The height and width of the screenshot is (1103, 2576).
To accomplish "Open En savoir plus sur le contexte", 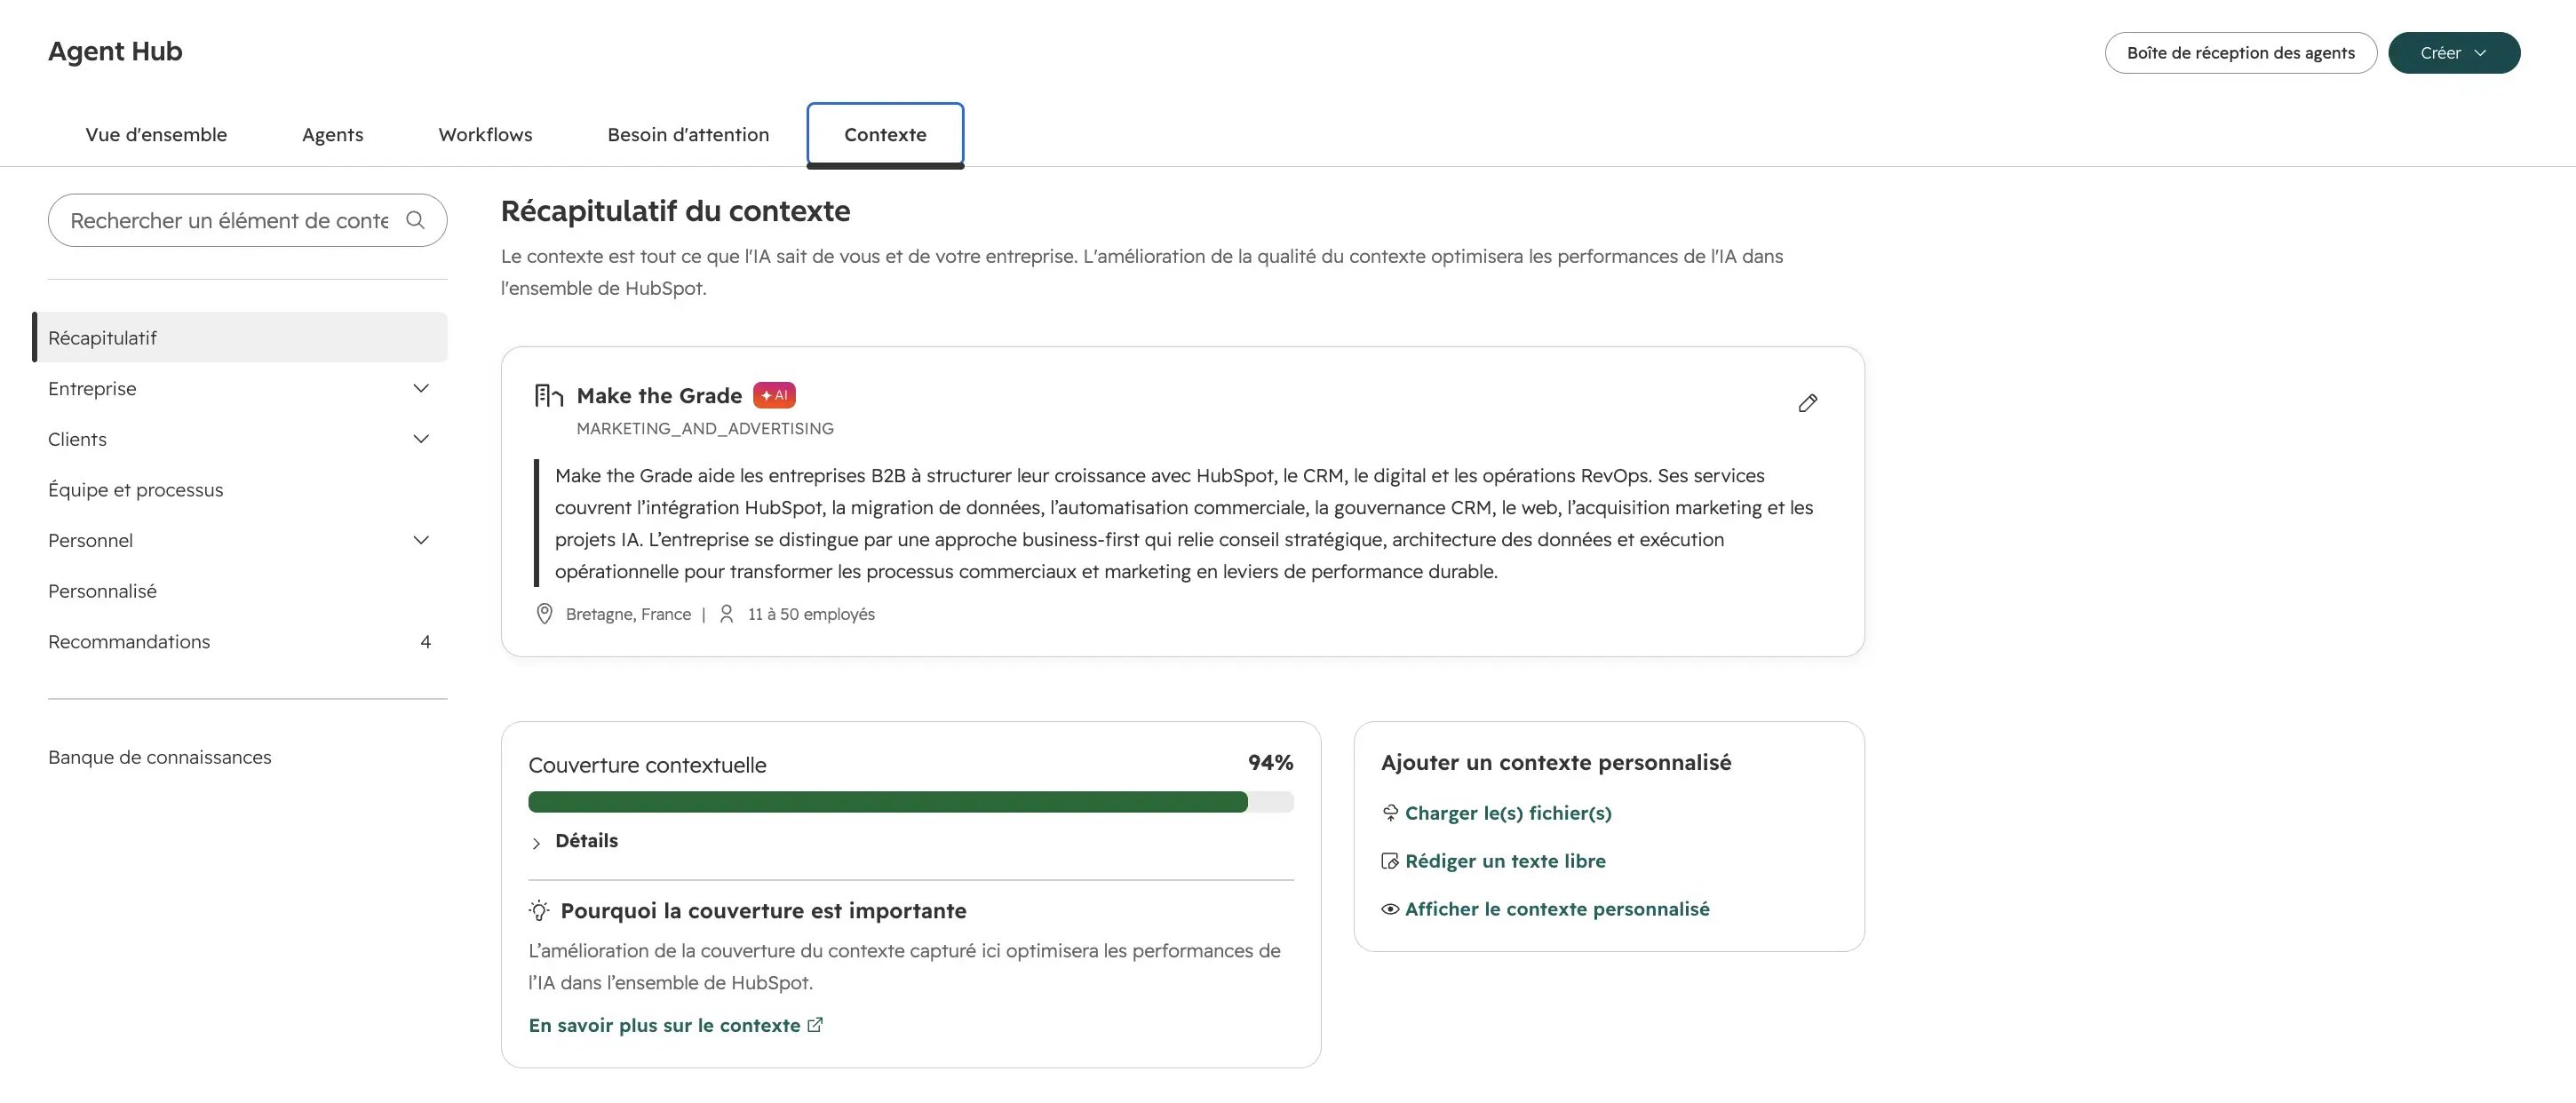I will (x=664, y=1025).
